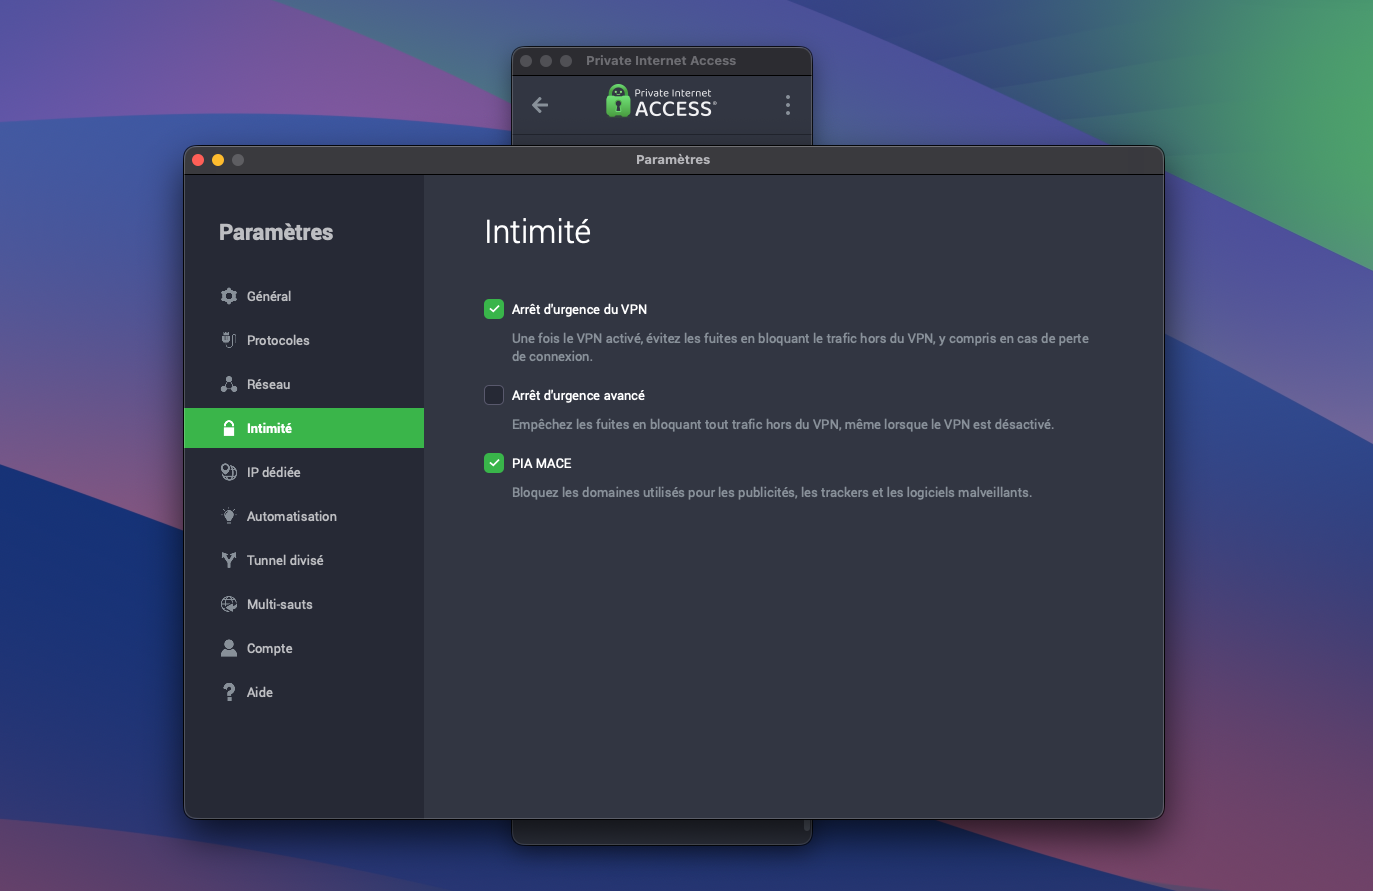Click the person icon next to Compte
1373x891 pixels.
point(229,648)
